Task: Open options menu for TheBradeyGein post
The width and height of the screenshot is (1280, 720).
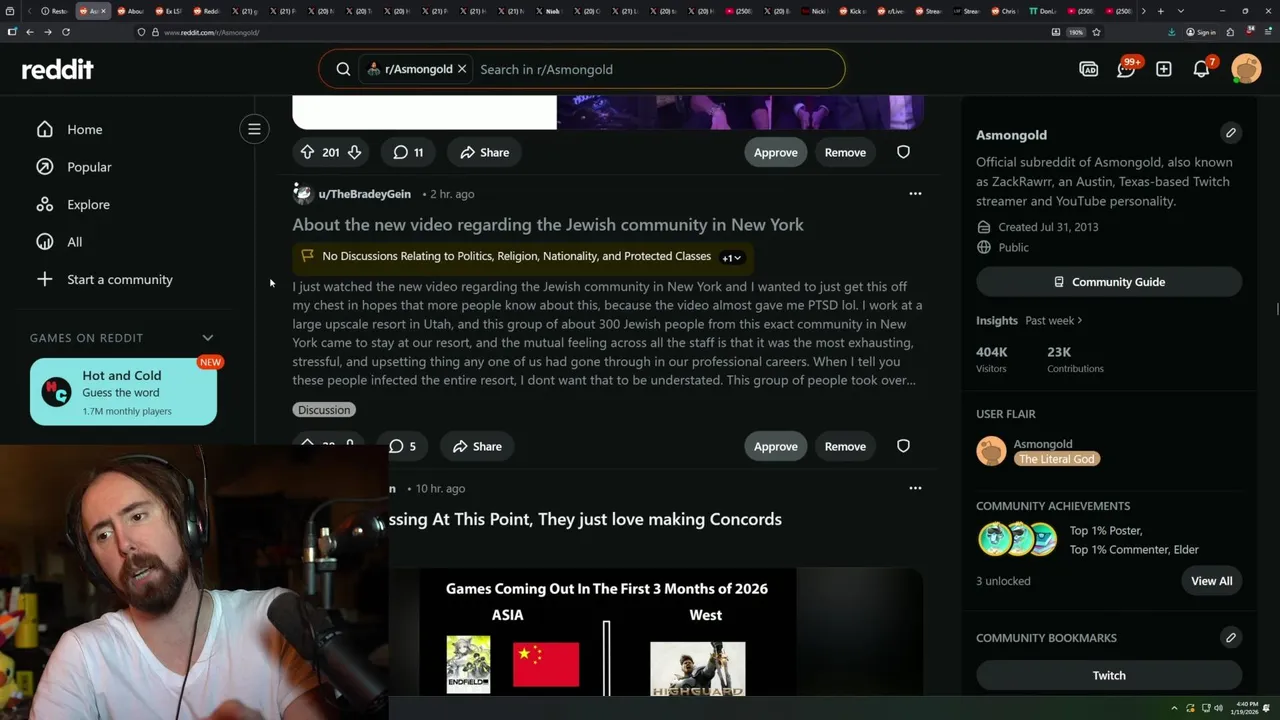Action: (x=915, y=194)
